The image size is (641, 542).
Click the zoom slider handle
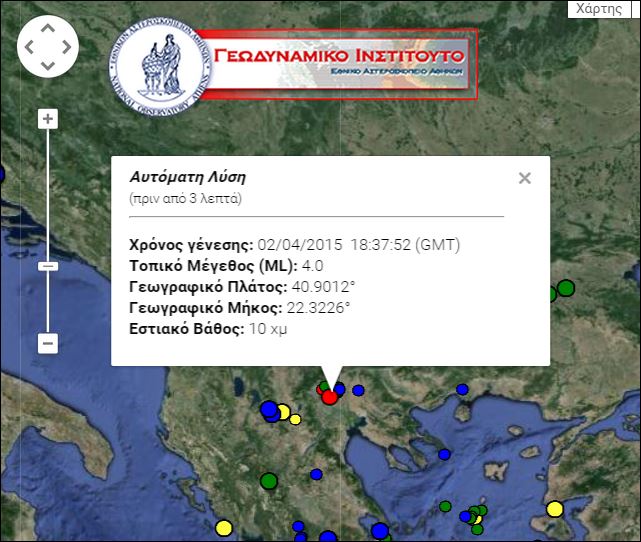pyautogui.click(x=48, y=267)
